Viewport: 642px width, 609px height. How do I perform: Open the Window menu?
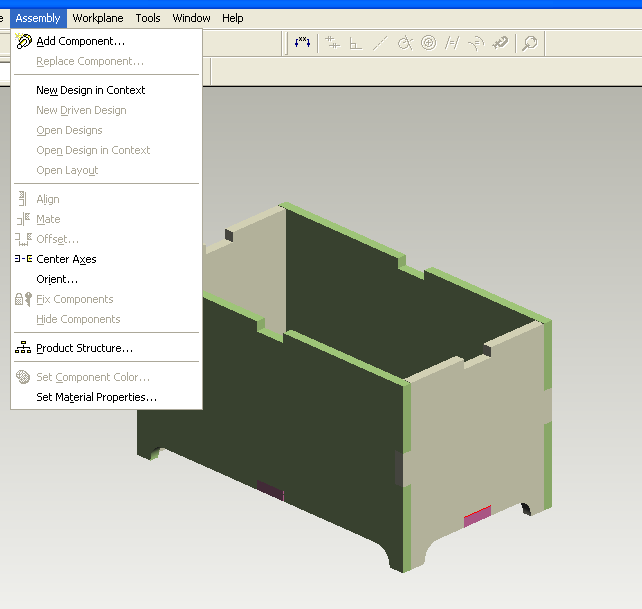[x=191, y=18]
